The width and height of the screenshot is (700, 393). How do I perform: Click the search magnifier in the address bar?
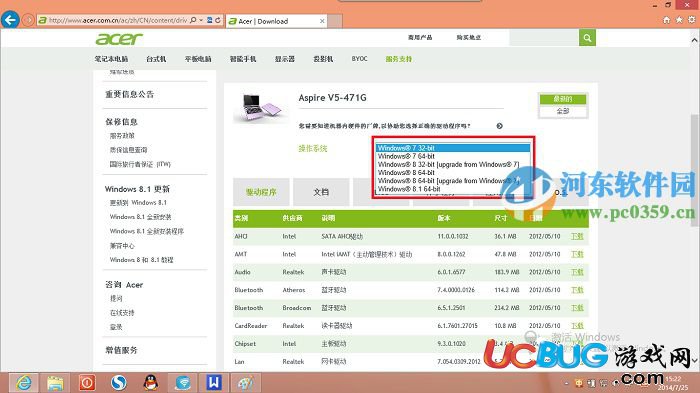coord(193,21)
